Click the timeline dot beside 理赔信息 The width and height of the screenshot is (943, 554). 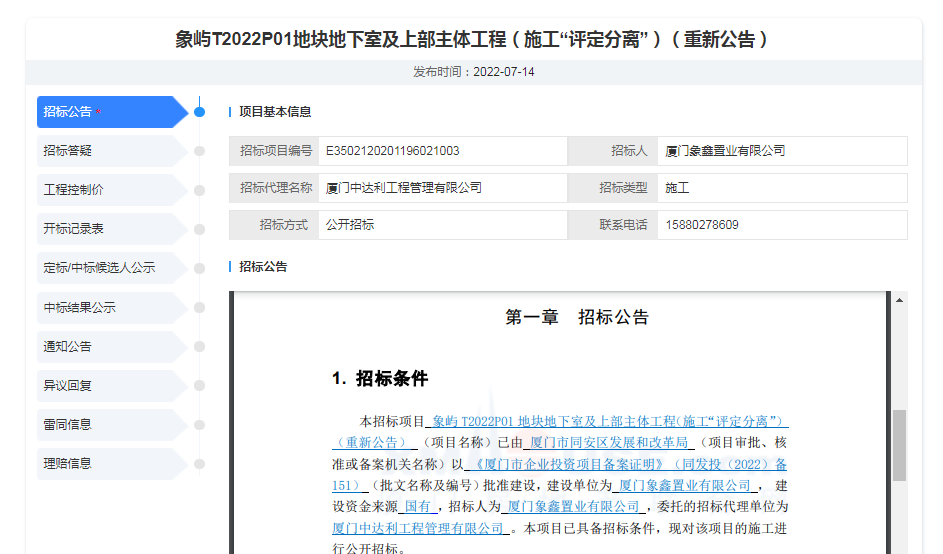(199, 464)
